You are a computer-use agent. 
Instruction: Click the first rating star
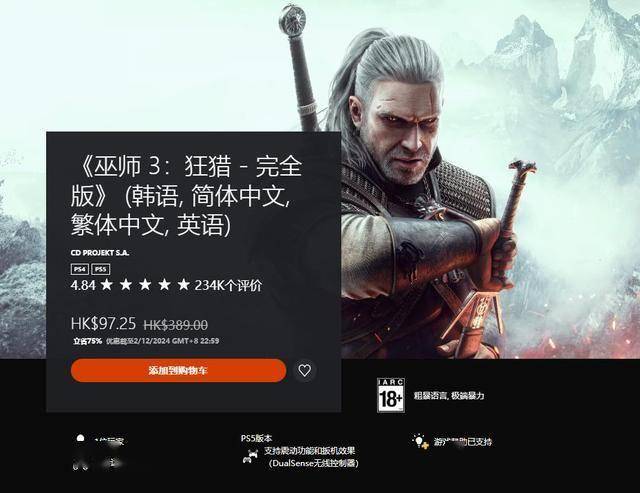pyautogui.click(x=107, y=284)
